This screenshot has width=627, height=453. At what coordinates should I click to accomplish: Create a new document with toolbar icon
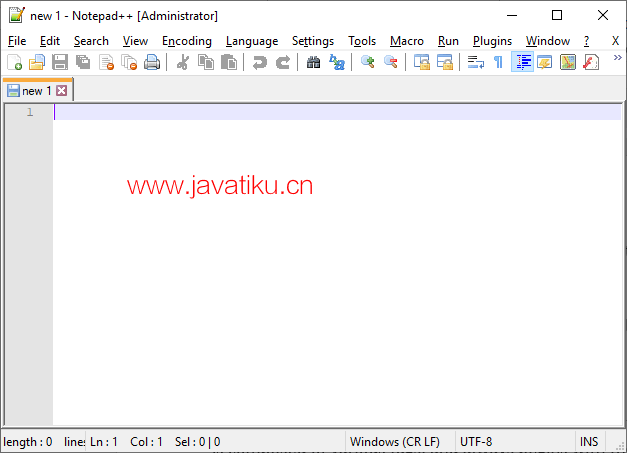click(14, 62)
